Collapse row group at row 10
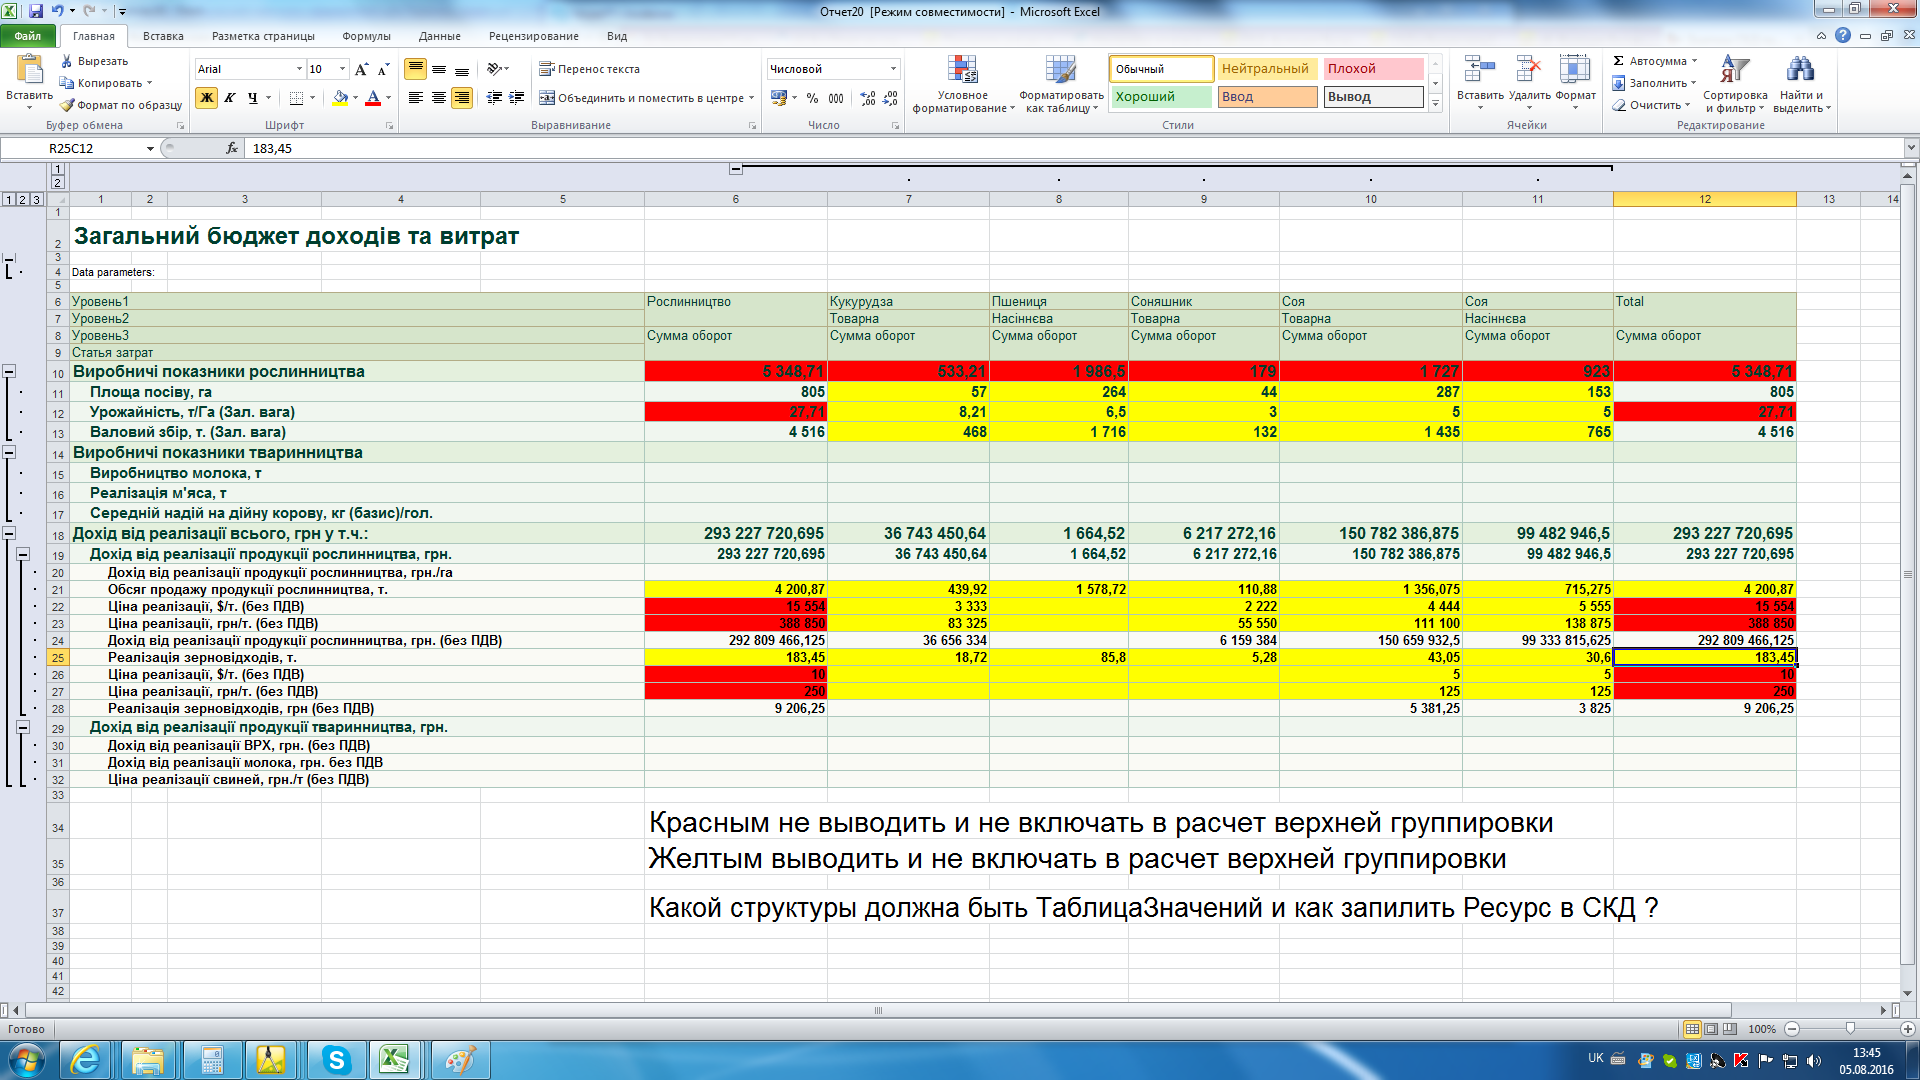The image size is (1920, 1080). (9, 372)
